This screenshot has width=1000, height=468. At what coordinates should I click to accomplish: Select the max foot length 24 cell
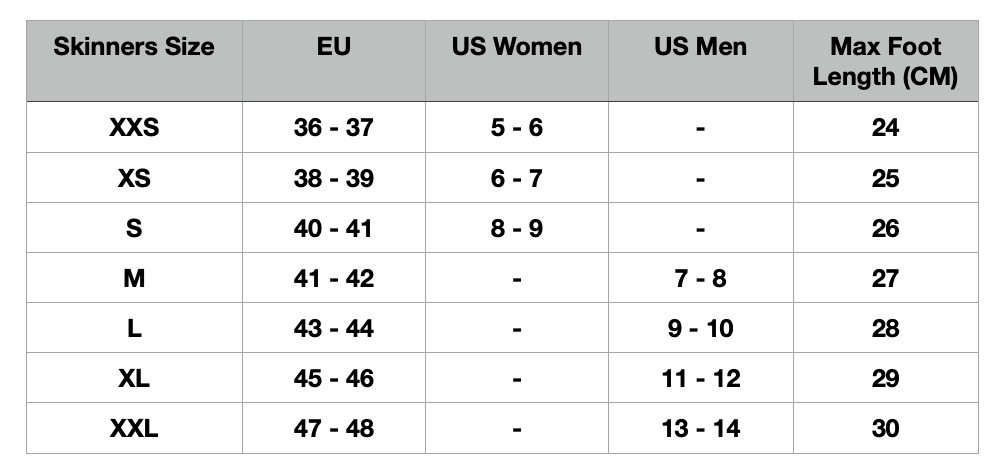[x=885, y=128]
